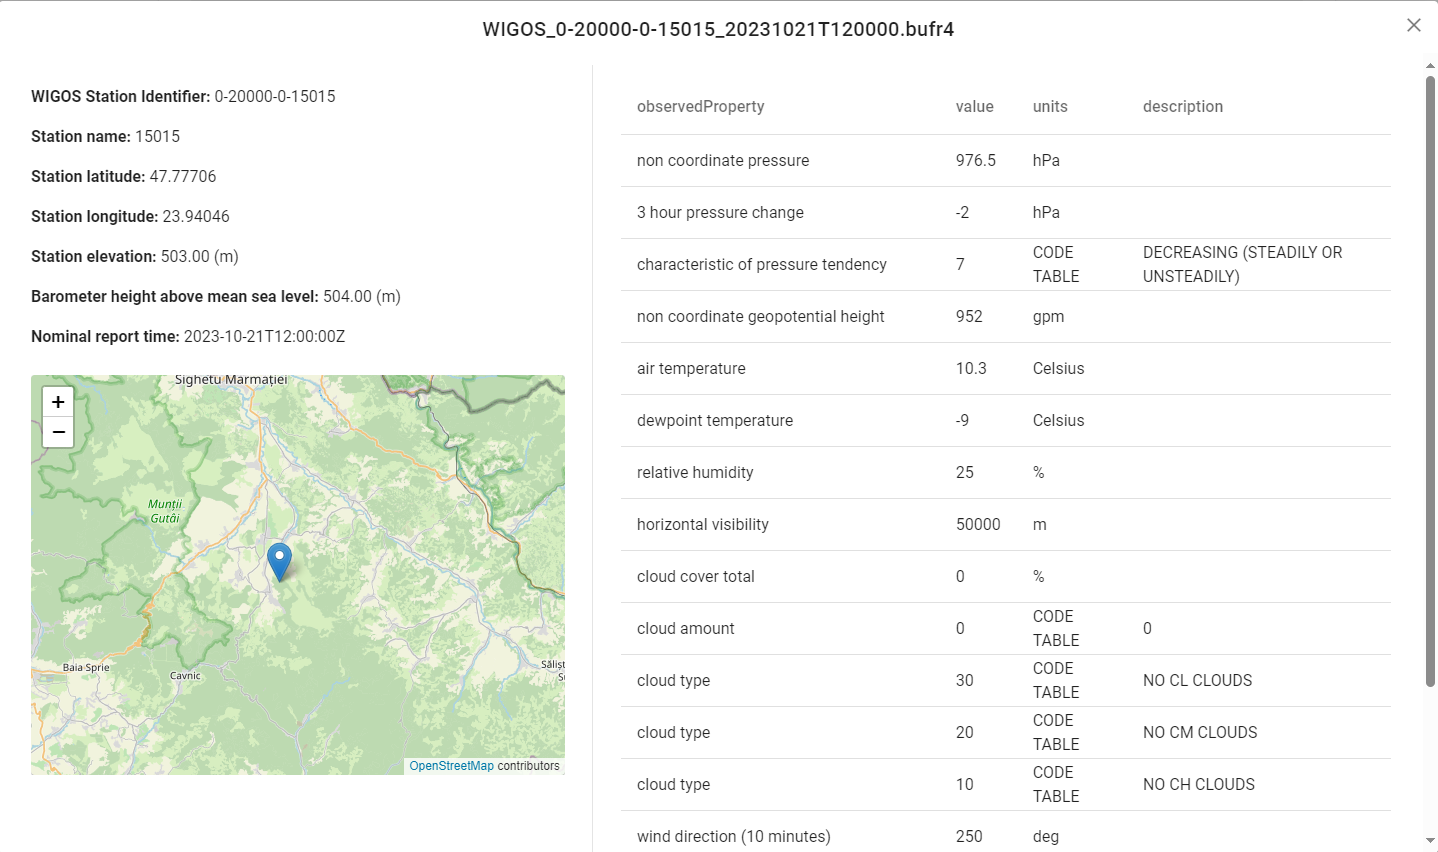
Task: Click the cloud type value 20
Action: pos(964,733)
